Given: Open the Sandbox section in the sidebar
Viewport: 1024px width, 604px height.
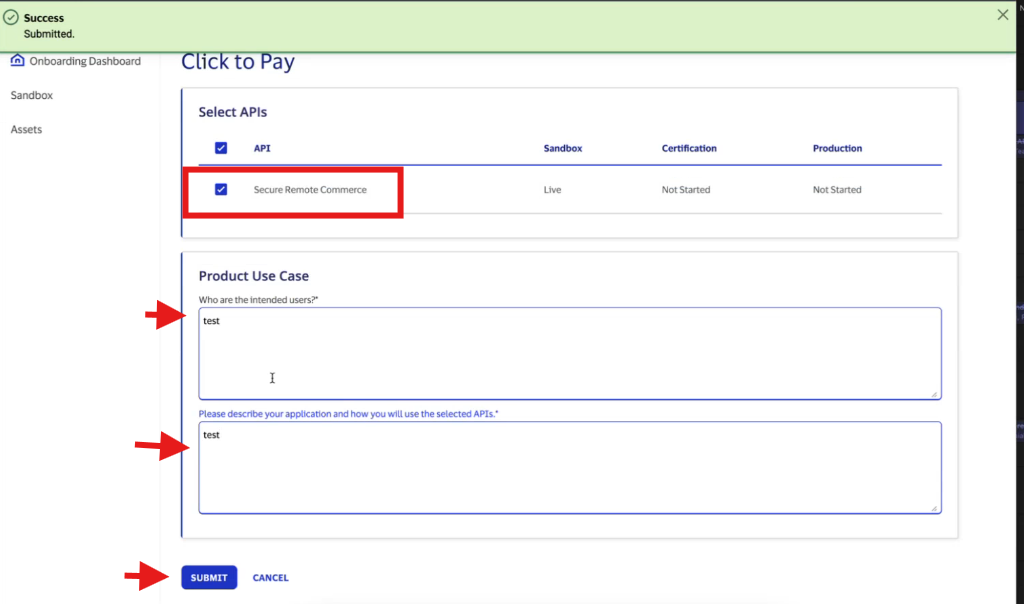Looking at the screenshot, I should [x=31, y=94].
